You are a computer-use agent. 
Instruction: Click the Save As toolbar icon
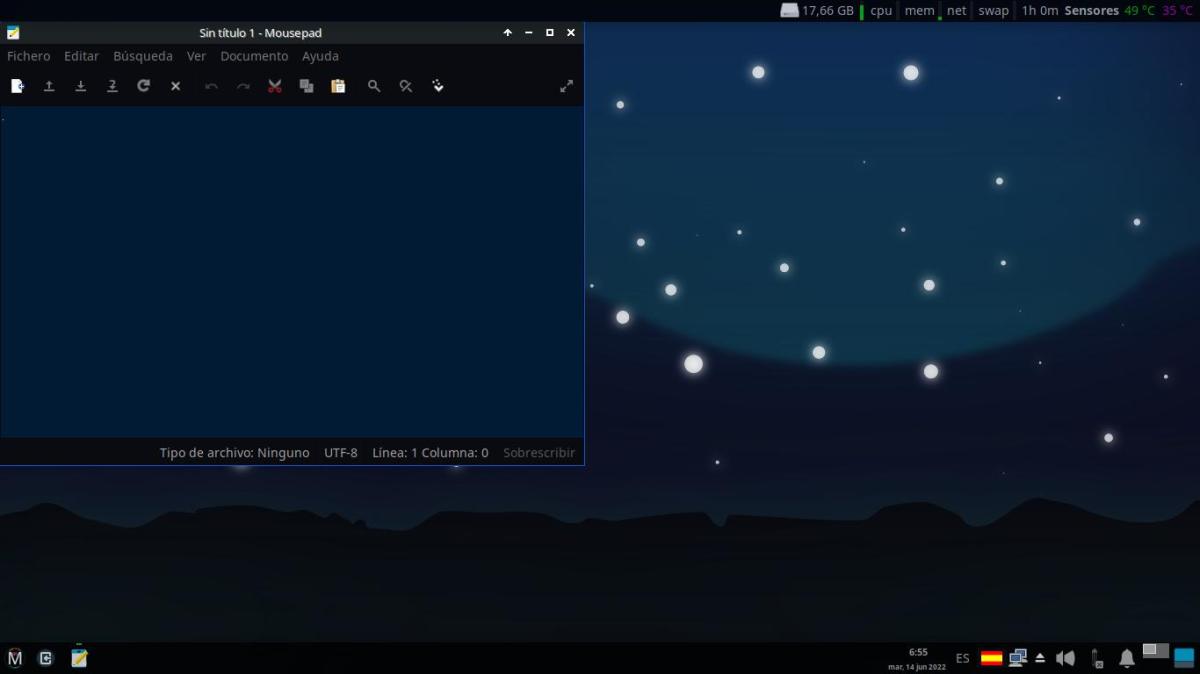[112, 87]
